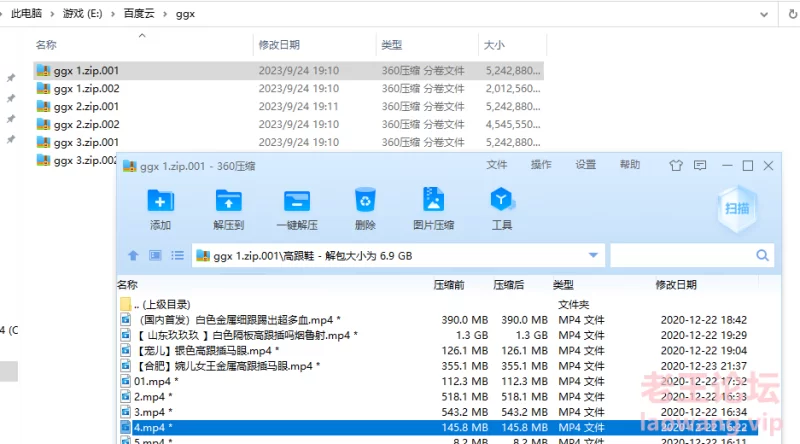Click the skin (shirt) icon in the title bar
Viewport: 800px width, 444px height.
[x=676, y=165]
